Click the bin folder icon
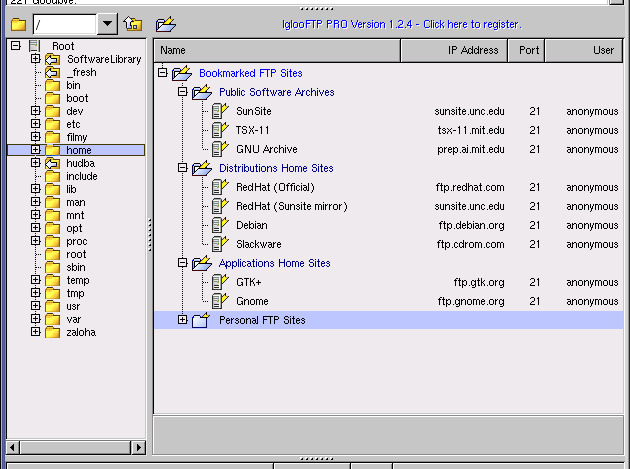Image resolution: width=630 pixels, height=469 pixels. (x=52, y=85)
